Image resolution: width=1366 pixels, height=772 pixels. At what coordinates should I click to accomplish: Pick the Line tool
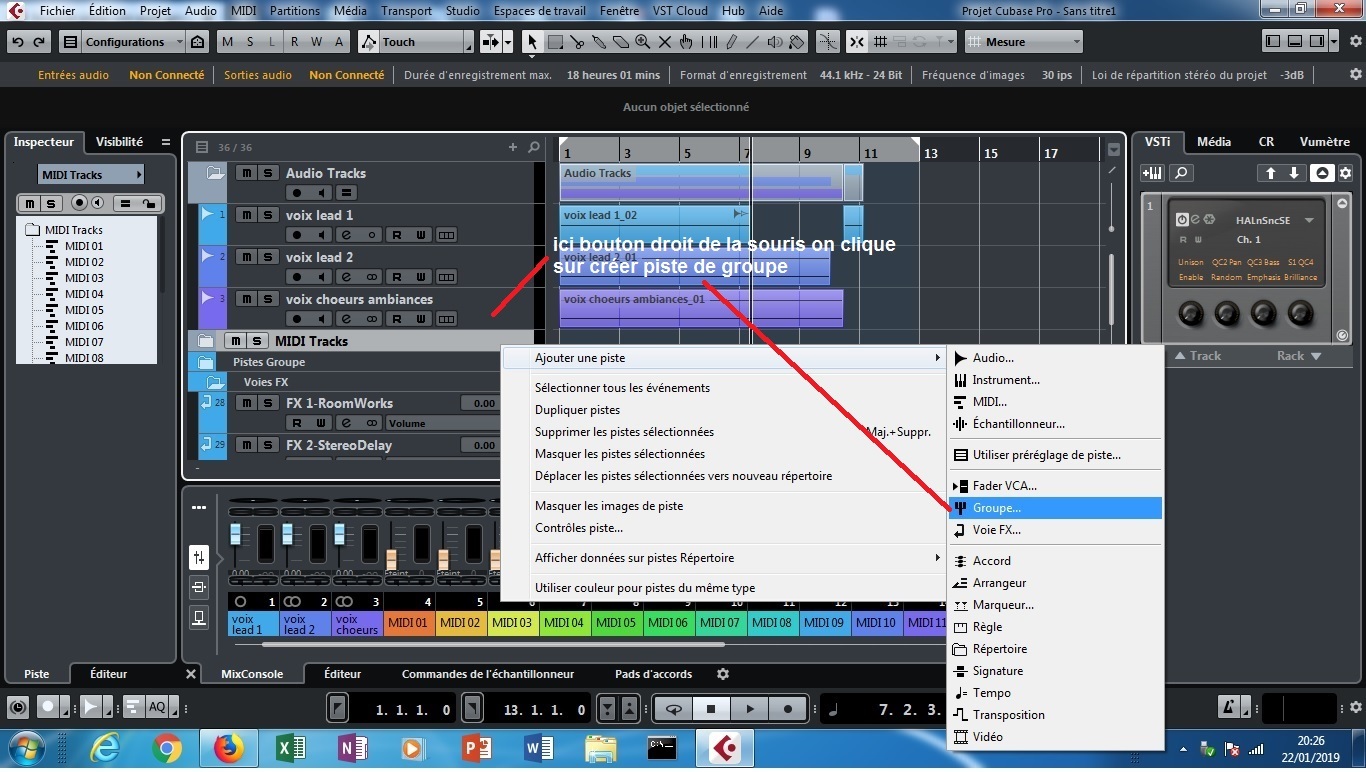pos(753,42)
